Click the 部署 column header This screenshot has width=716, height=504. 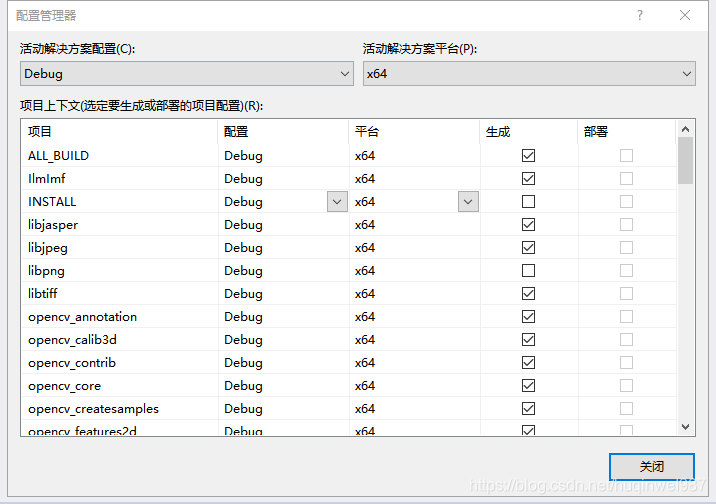[626, 132]
